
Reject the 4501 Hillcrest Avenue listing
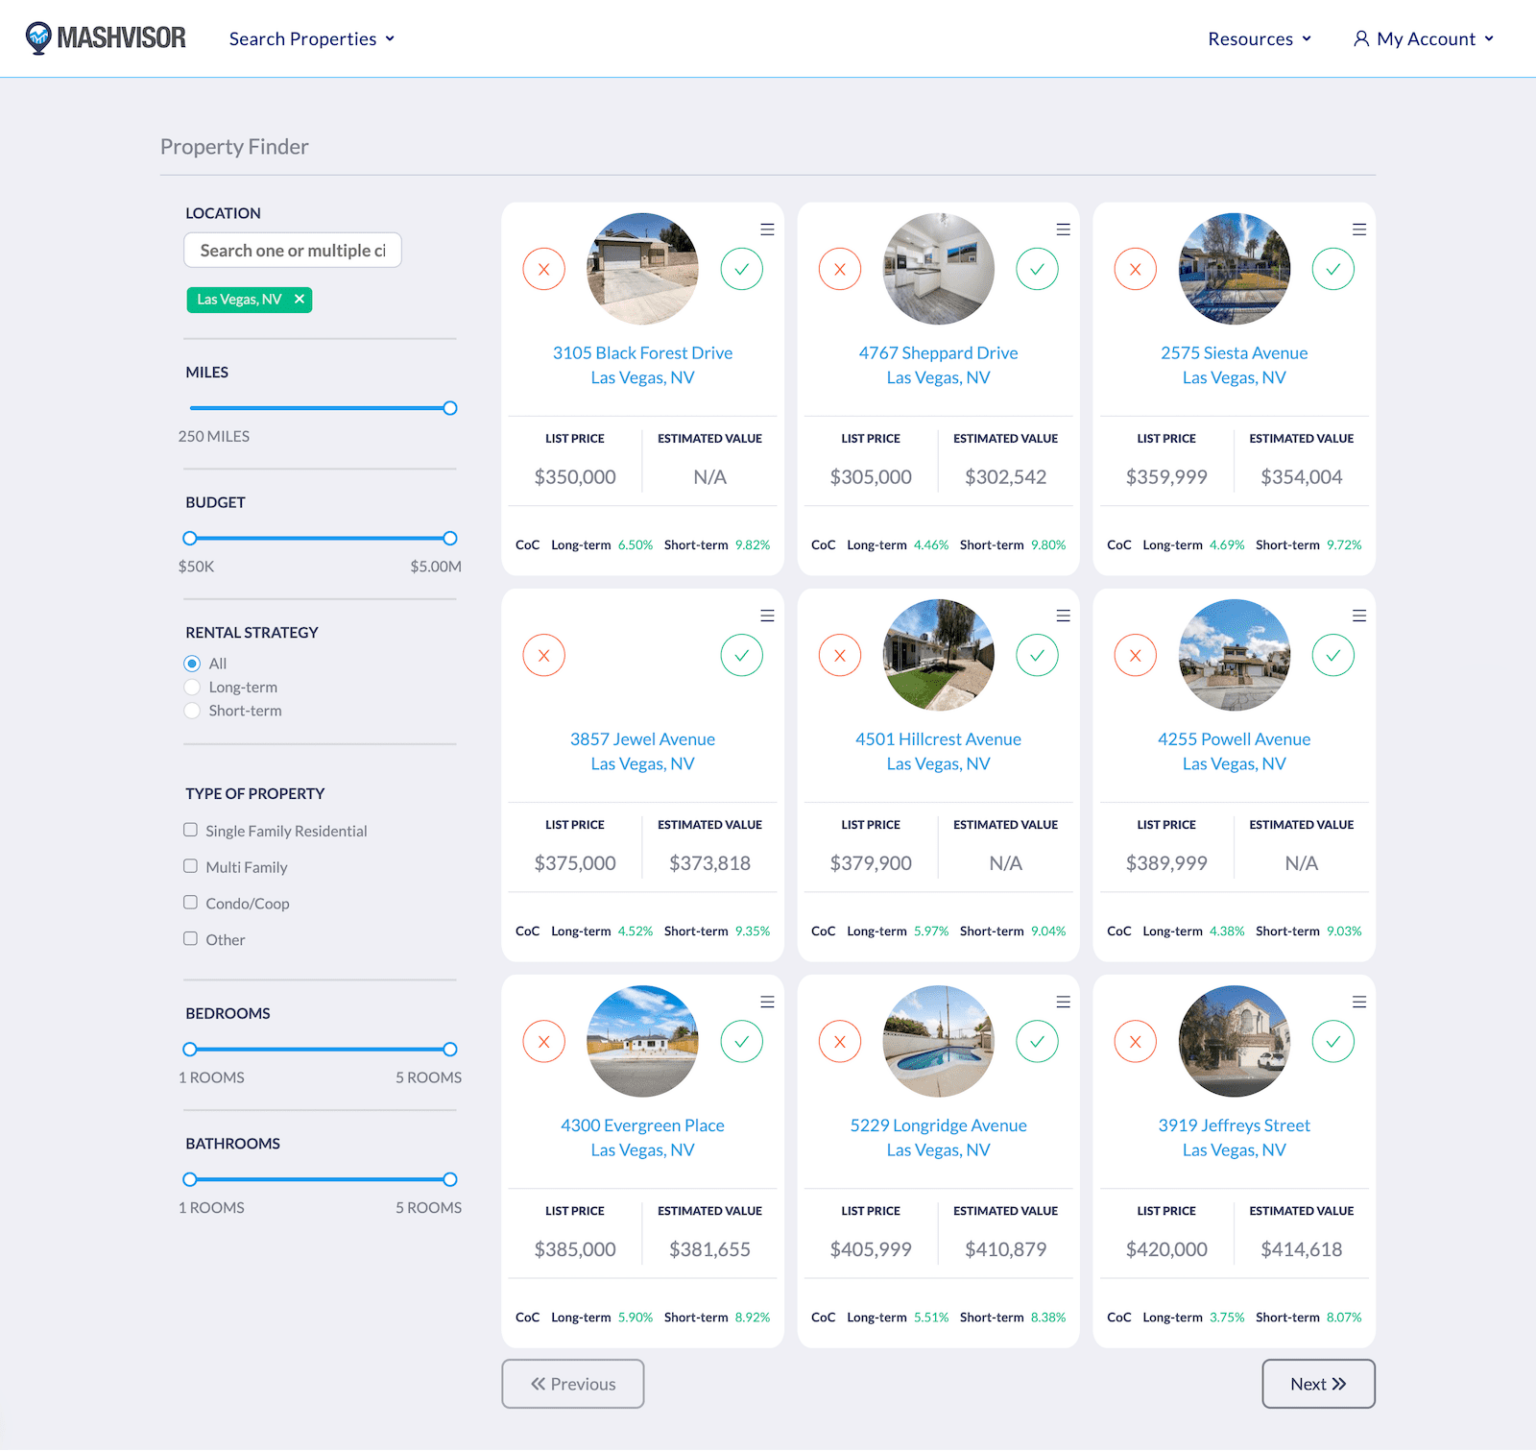[840, 655]
